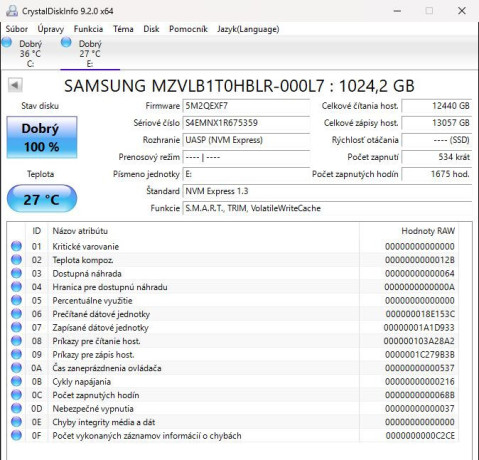This screenshot has height=460, width=479.
Task: Click the status orb for Percentuálne využitie
Action: pyautogui.click(x=16, y=300)
